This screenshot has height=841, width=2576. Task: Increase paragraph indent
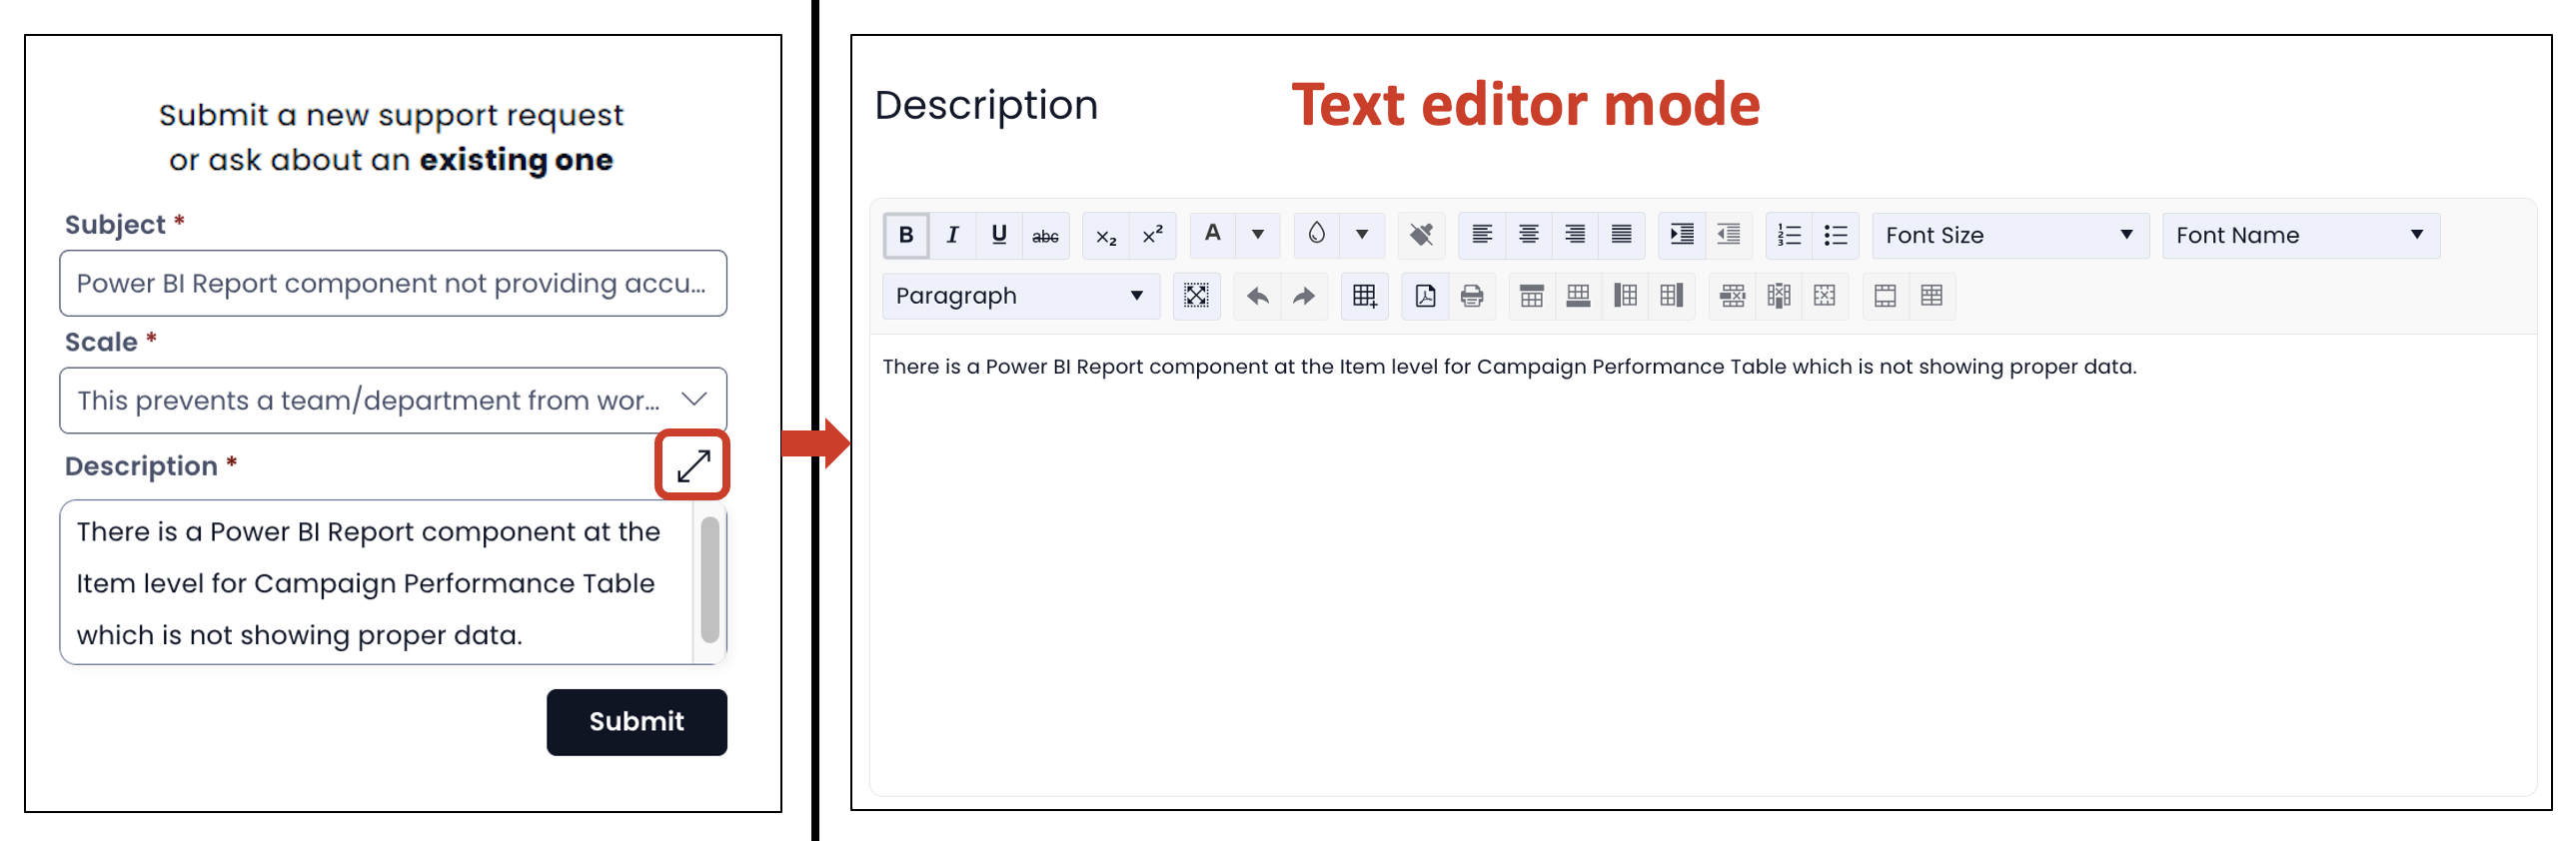(1682, 235)
